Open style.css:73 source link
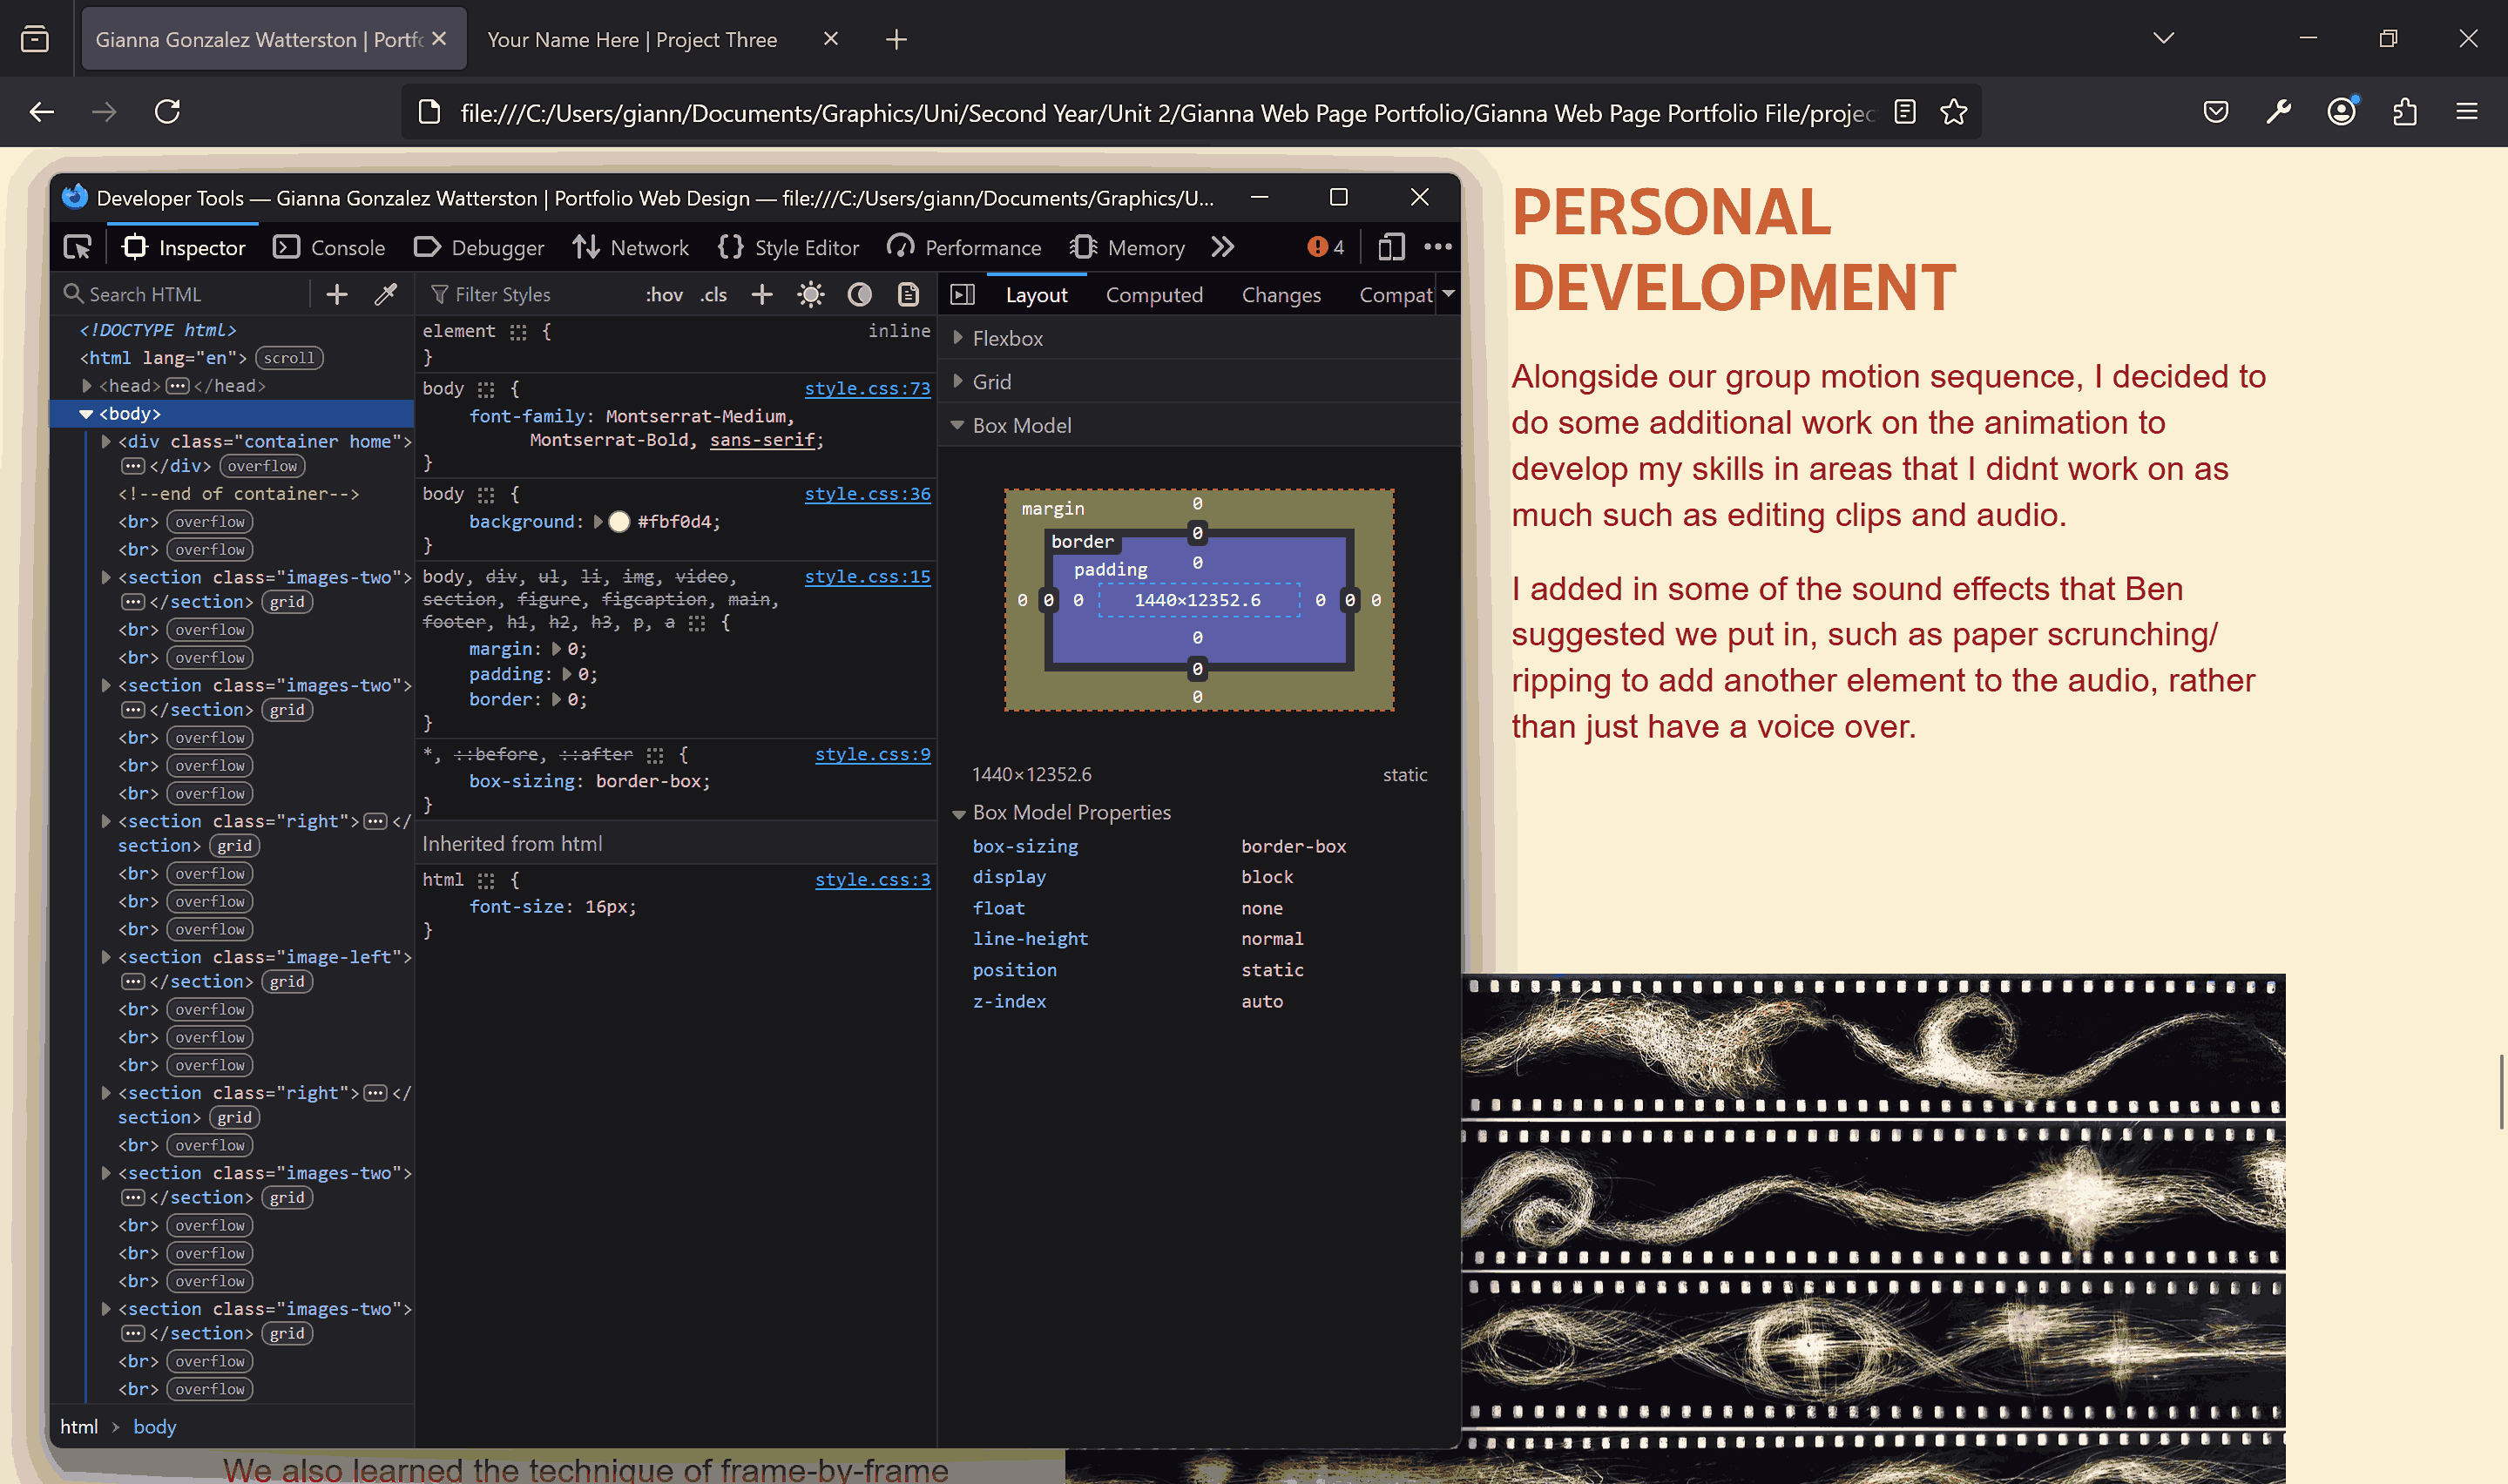The height and width of the screenshot is (1484, 2508). (x=867, y=388)
